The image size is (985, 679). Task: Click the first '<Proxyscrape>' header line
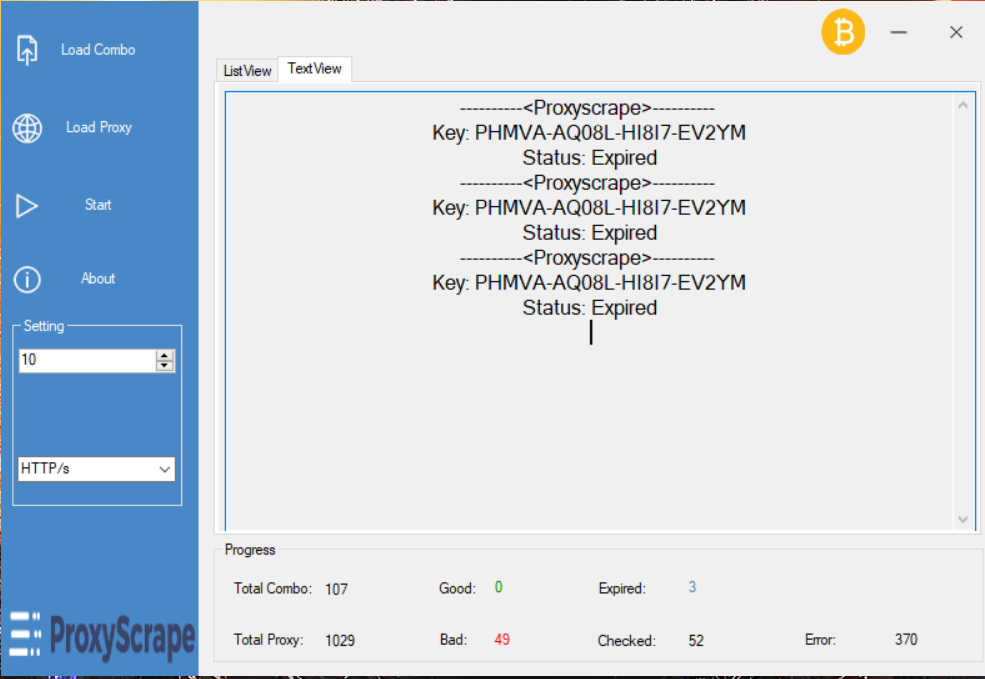tap(587, 108)
